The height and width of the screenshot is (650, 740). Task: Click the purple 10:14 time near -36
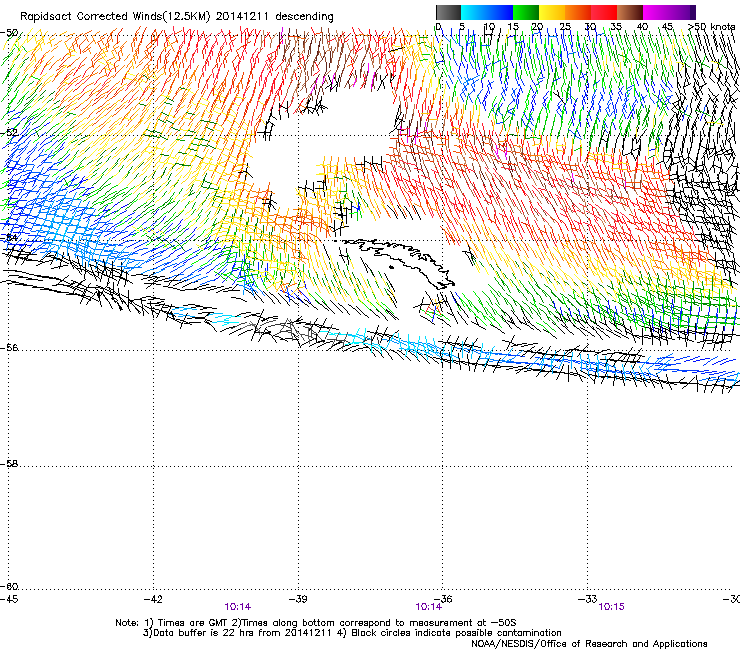pyautogui.click(x=429, y=607)
